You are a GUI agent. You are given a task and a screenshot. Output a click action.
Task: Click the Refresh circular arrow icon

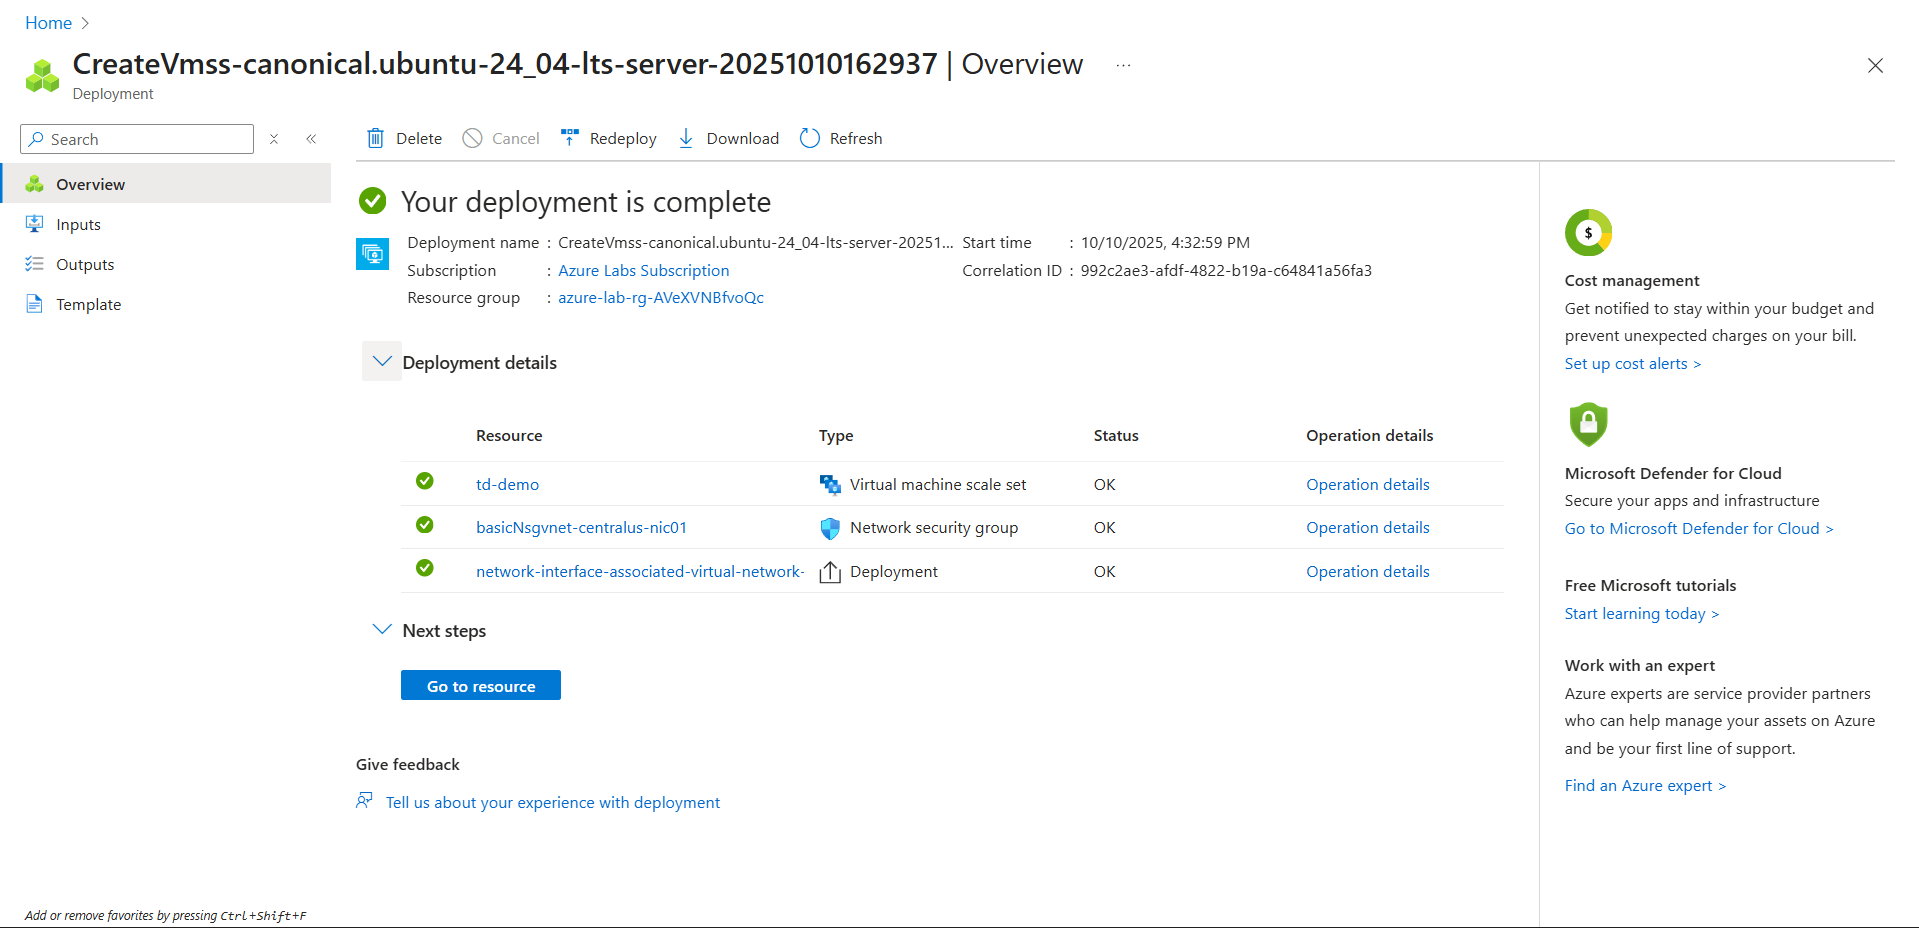tap(810, 138)
